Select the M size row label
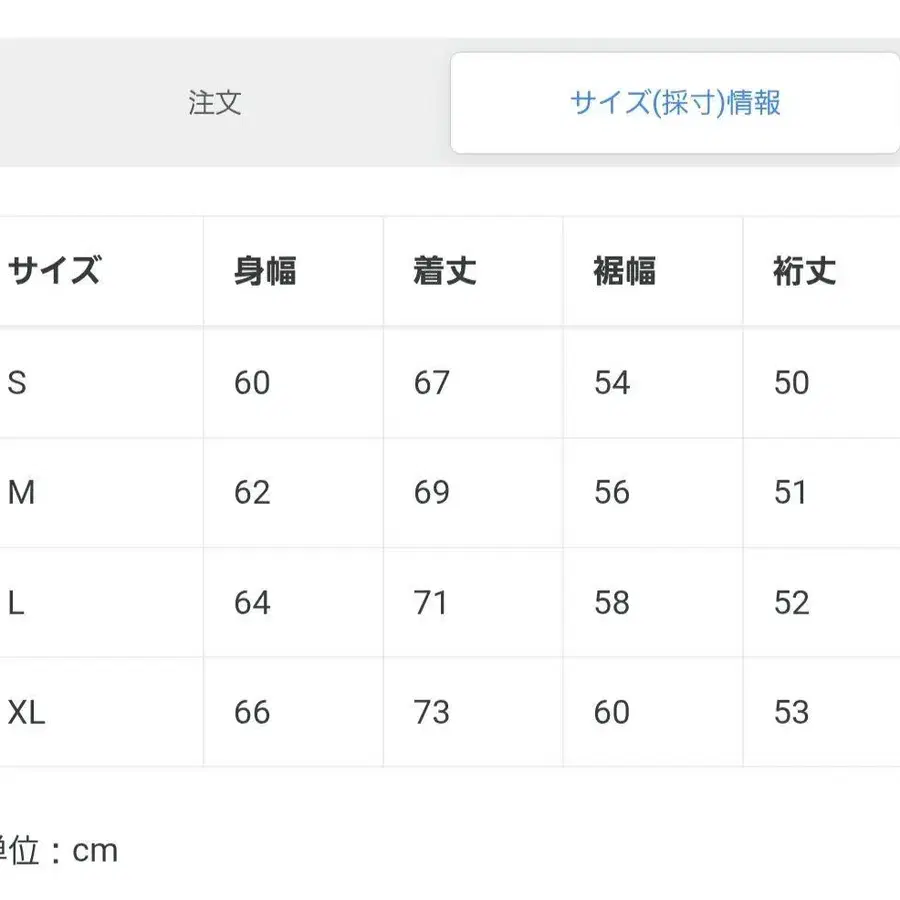This screenshot has width=900, height=900. point(20,493)
